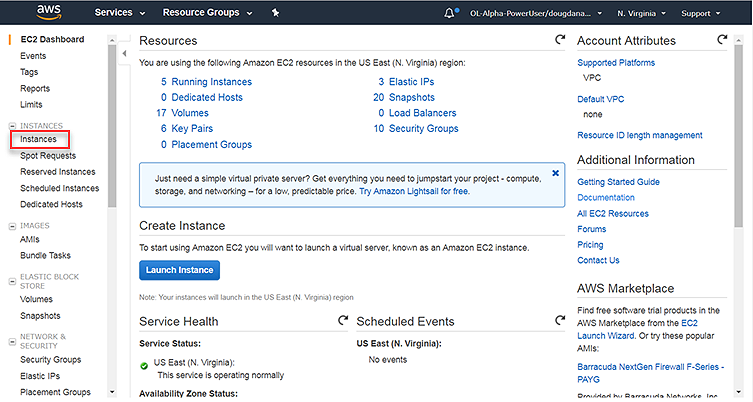The image size is (753, 402).
Task: Click the Launch Instance button
Action: [x=180, y=270]
